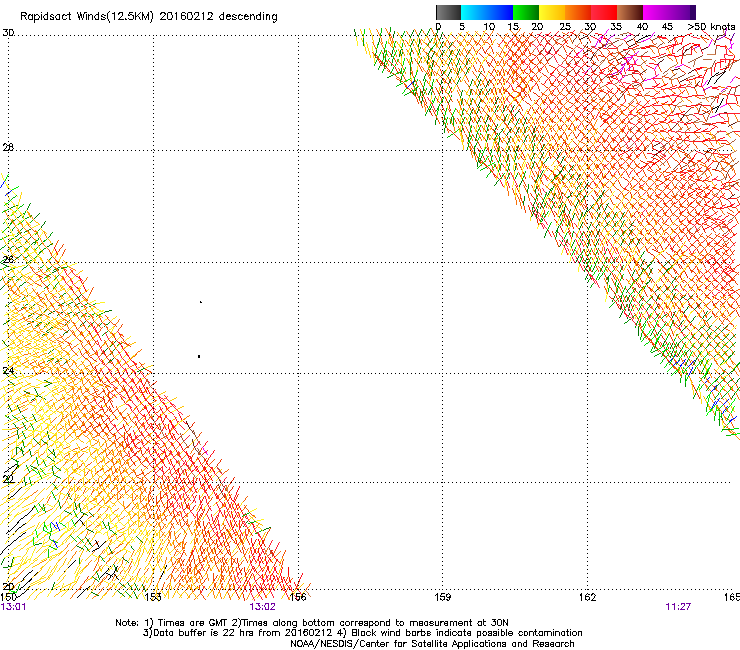Image resolution: width=740 pixels, height=650 pixels.
Task: Click the magenta 40-45 knots legend segment
Action: click(656, 12)
